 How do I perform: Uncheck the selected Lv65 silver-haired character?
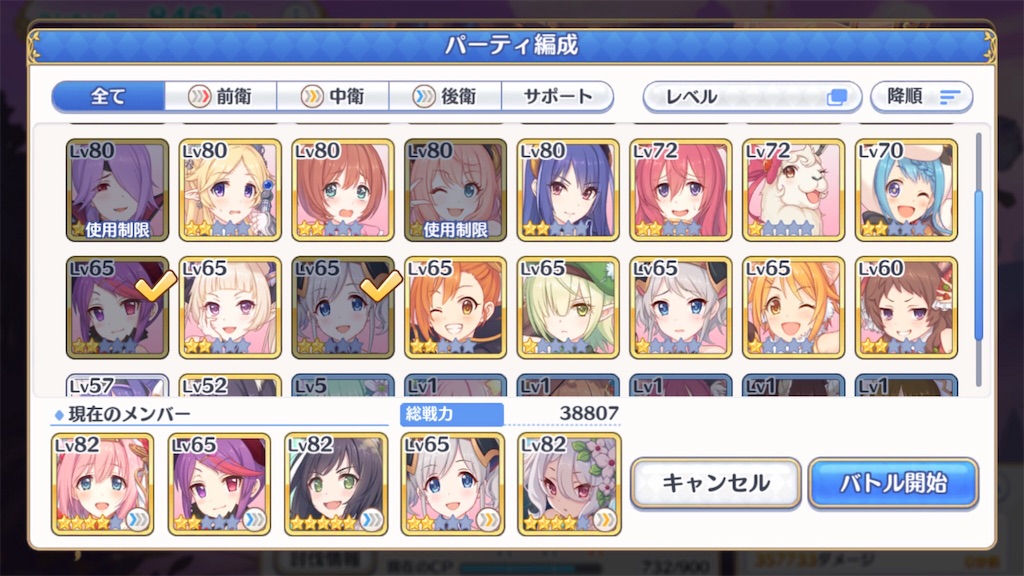point(343,308)
